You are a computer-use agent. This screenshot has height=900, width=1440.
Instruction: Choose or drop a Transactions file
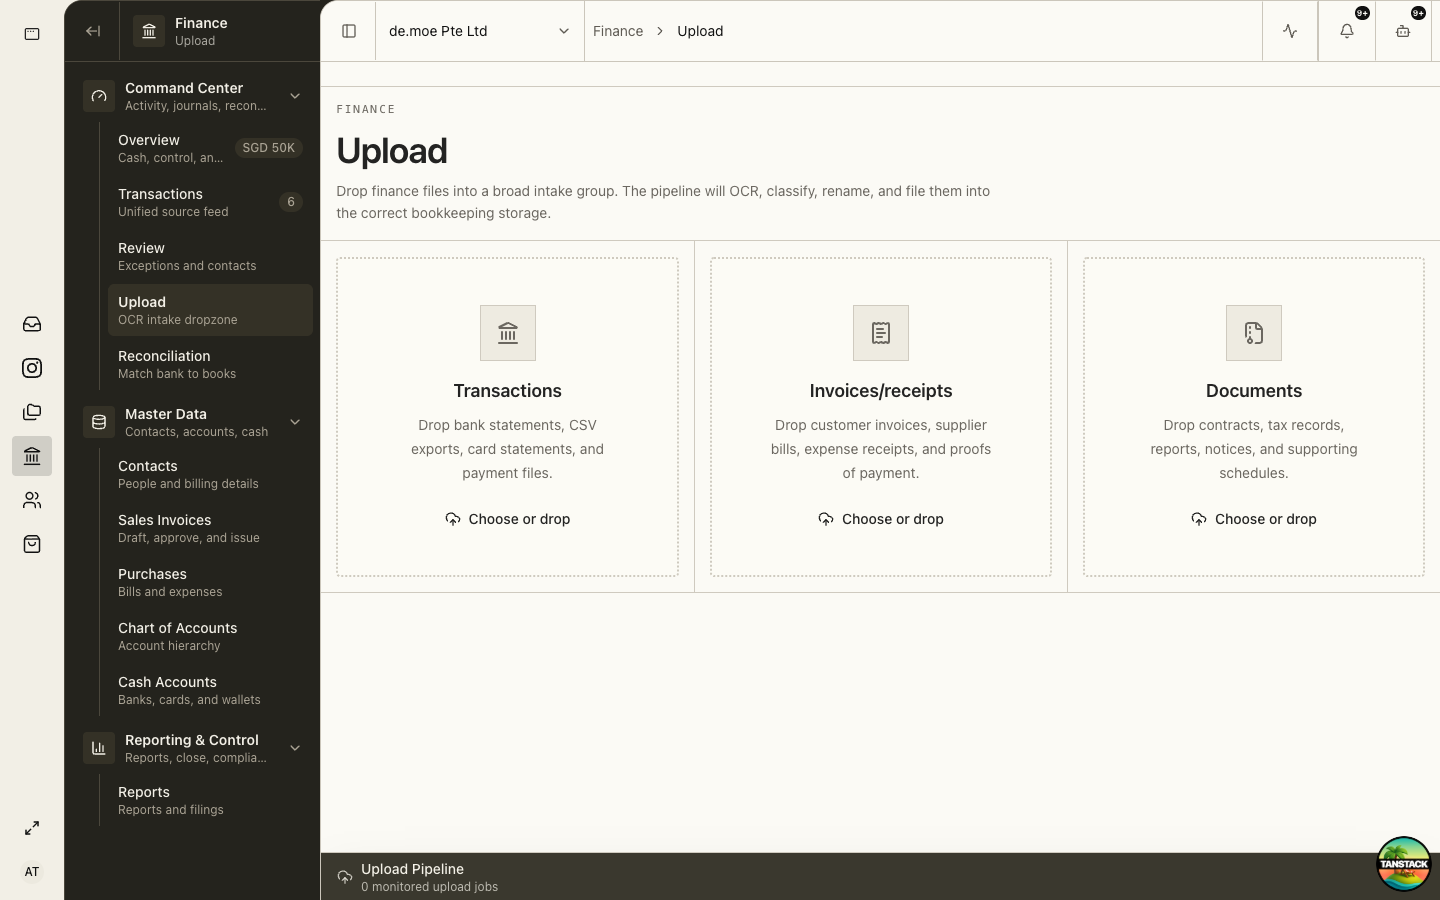(508, 519)
